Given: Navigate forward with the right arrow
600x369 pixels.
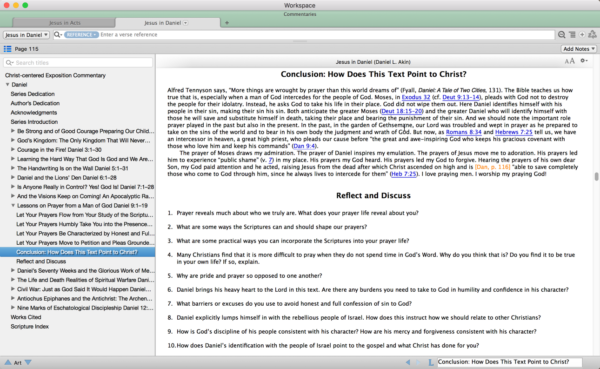Looking at the screenshot, I should [418, 362].
